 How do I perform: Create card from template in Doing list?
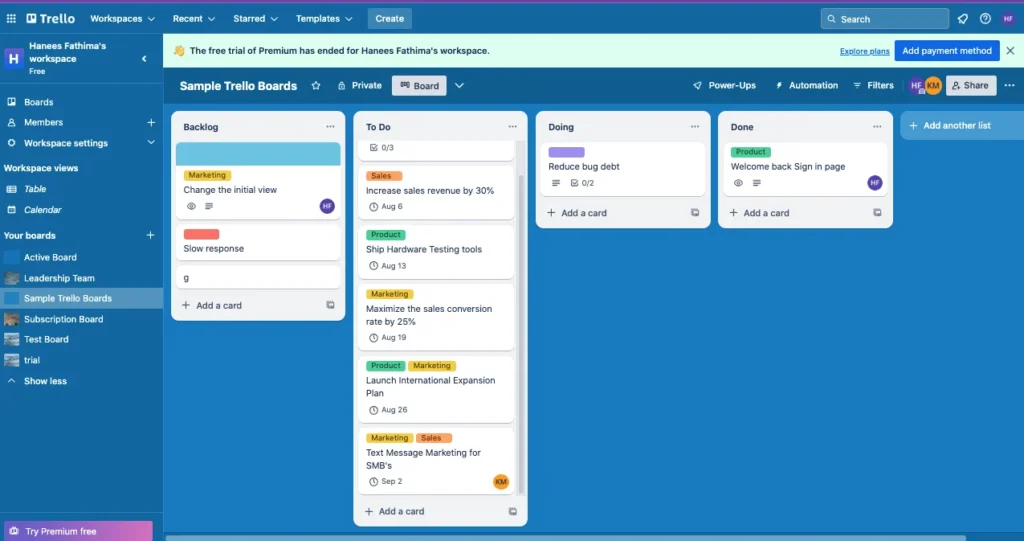695,213
